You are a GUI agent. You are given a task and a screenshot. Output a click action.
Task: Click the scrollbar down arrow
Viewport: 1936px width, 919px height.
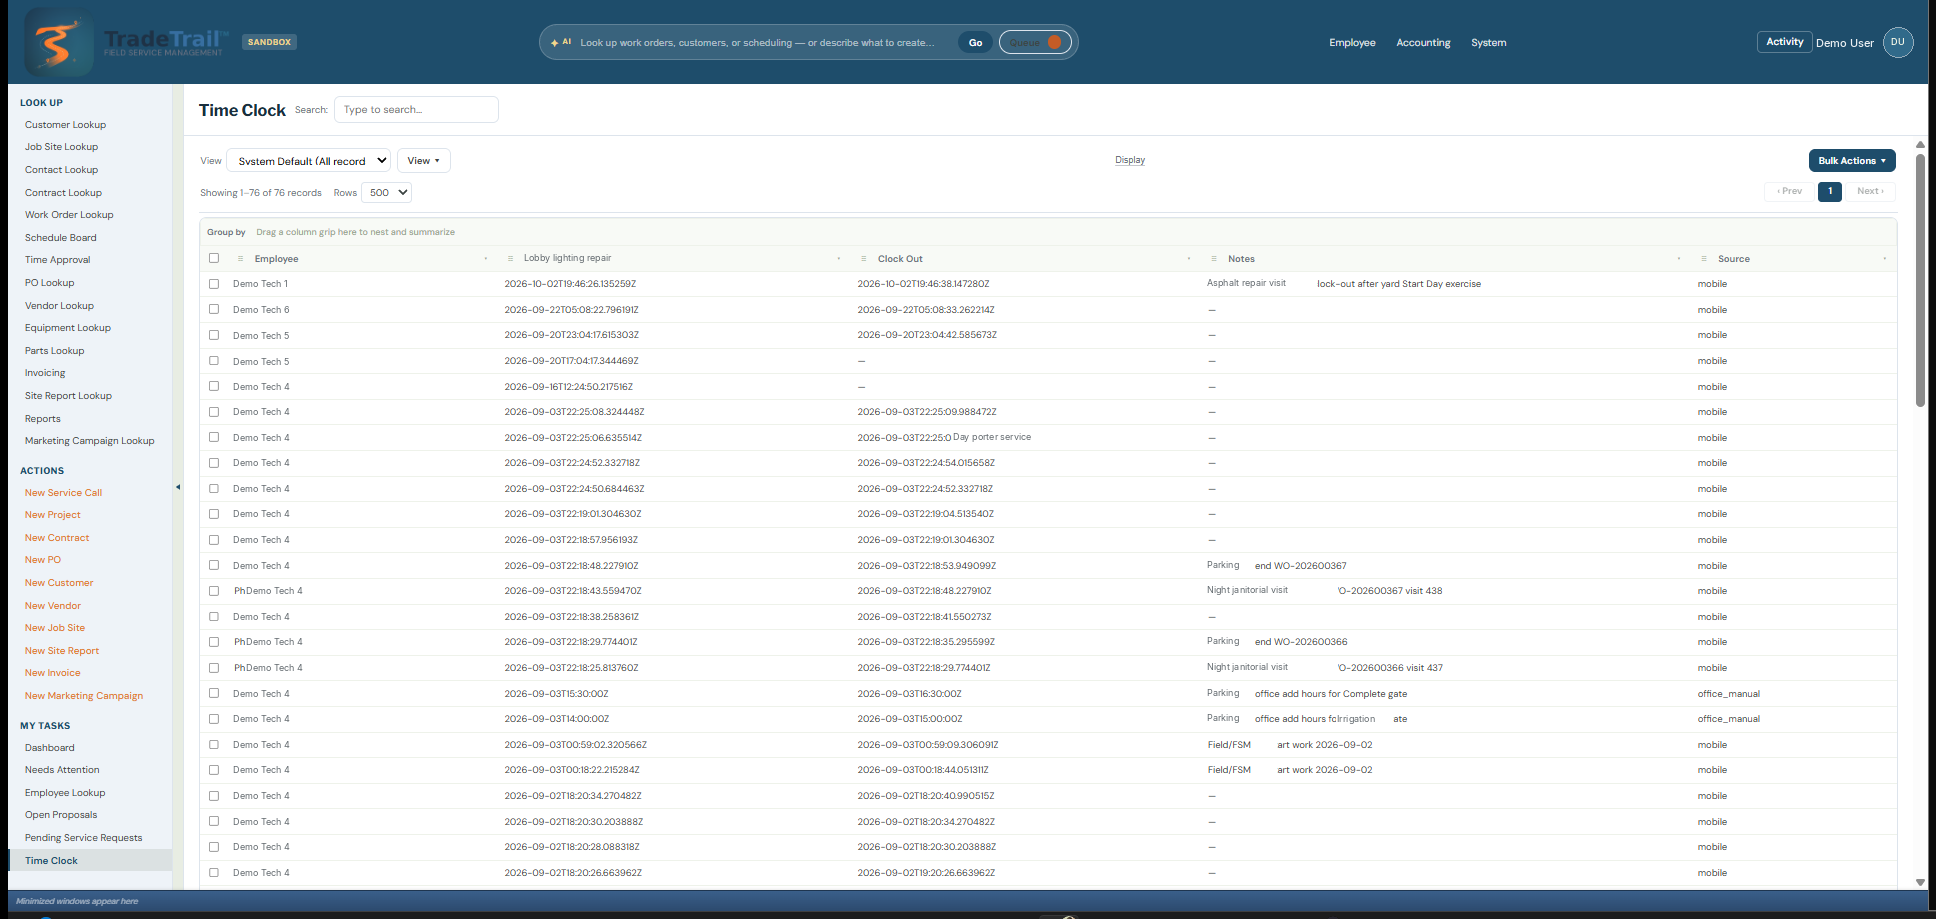[1920, 882]
